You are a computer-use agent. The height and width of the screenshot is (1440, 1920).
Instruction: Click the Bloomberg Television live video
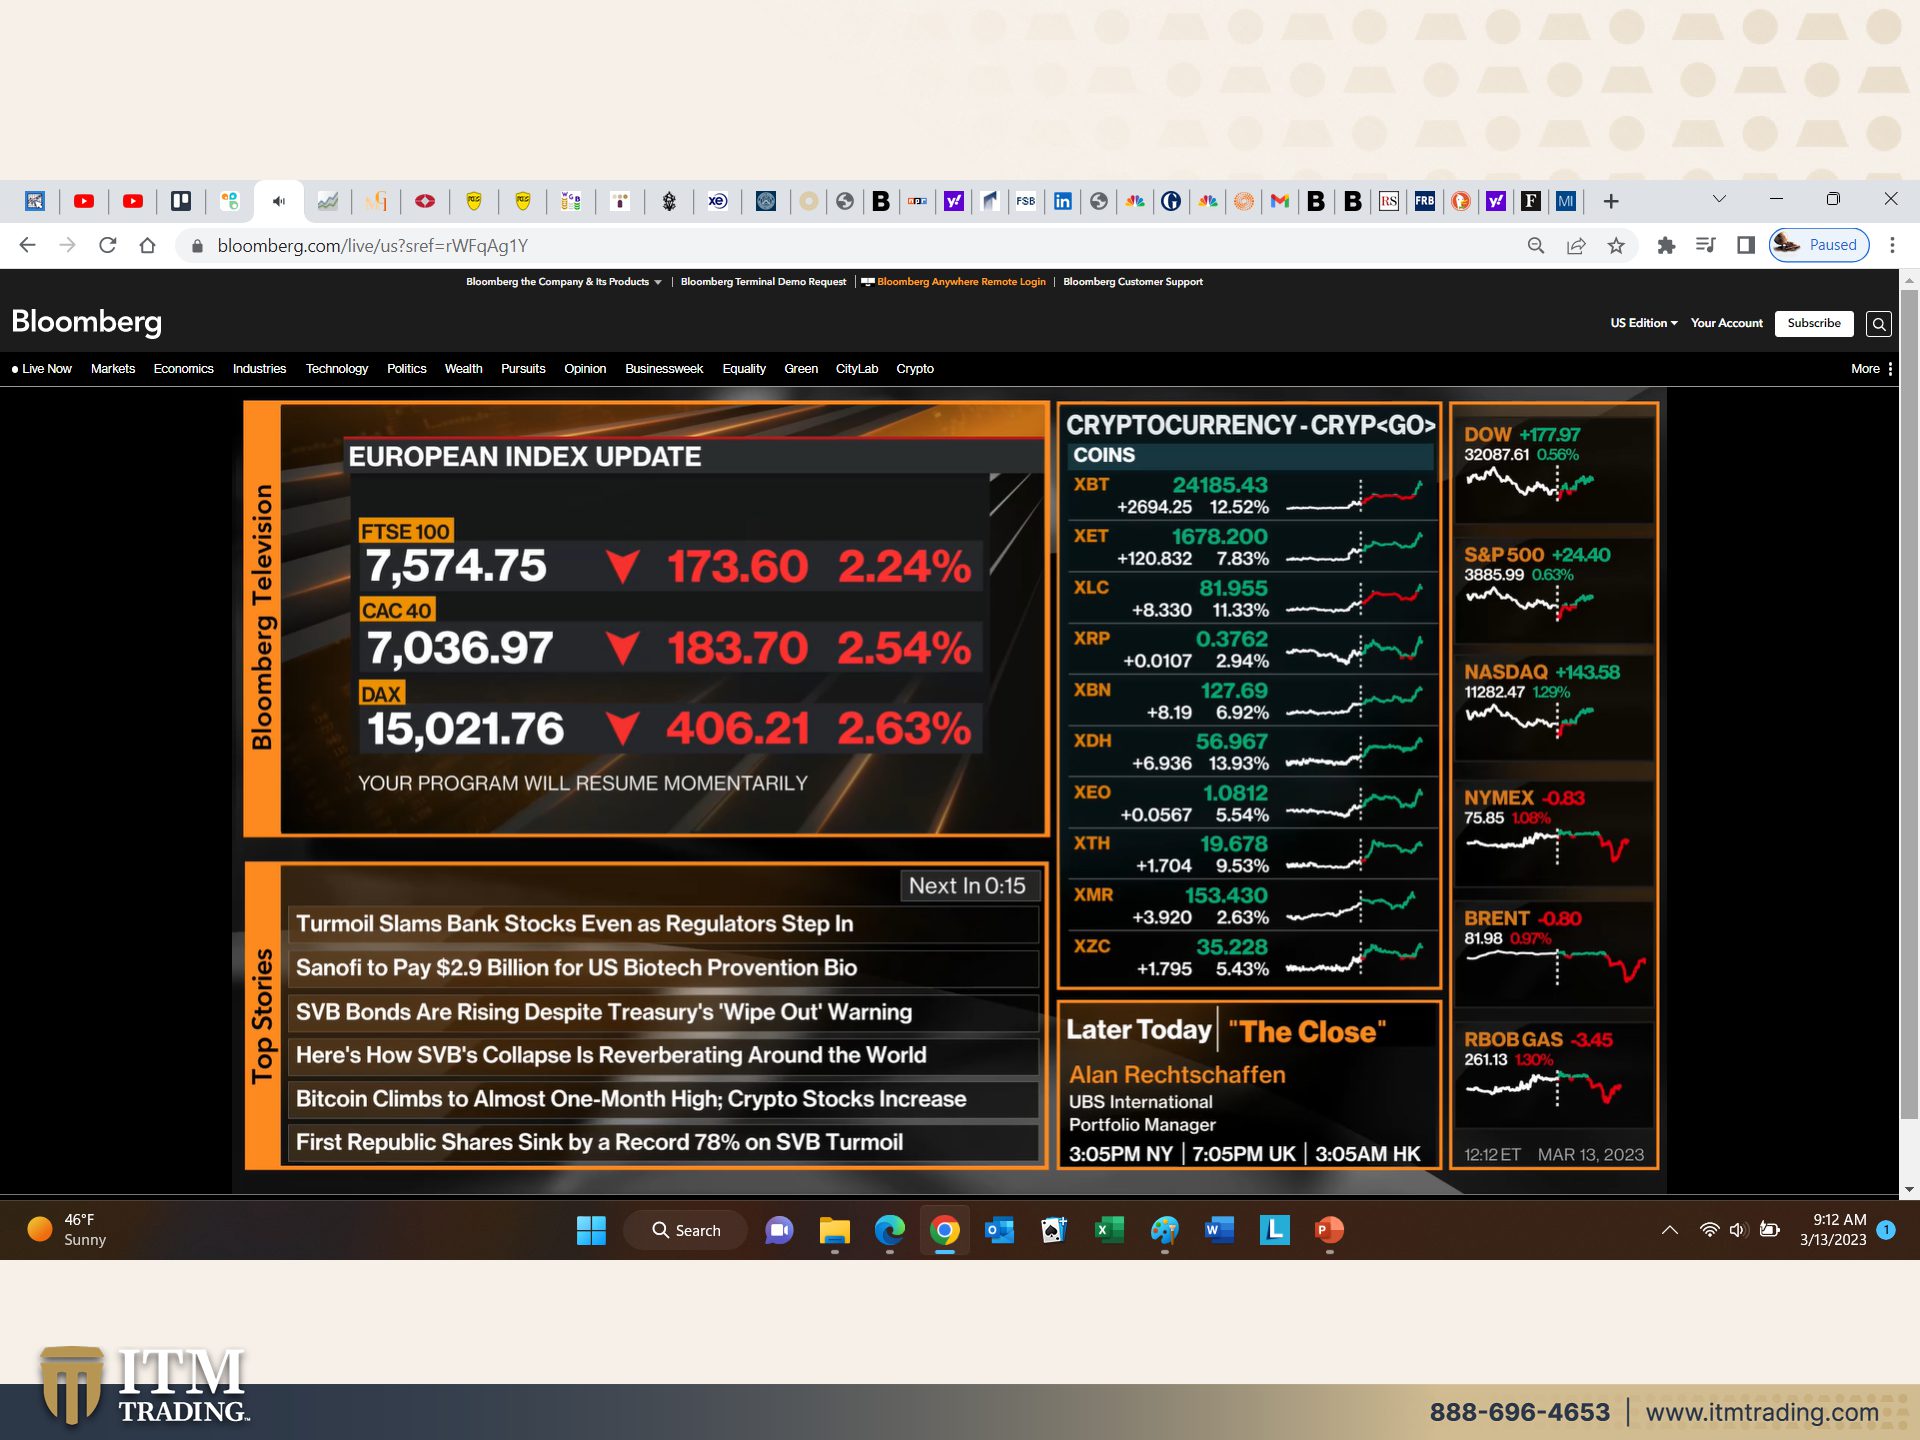[x=647, y=619]
